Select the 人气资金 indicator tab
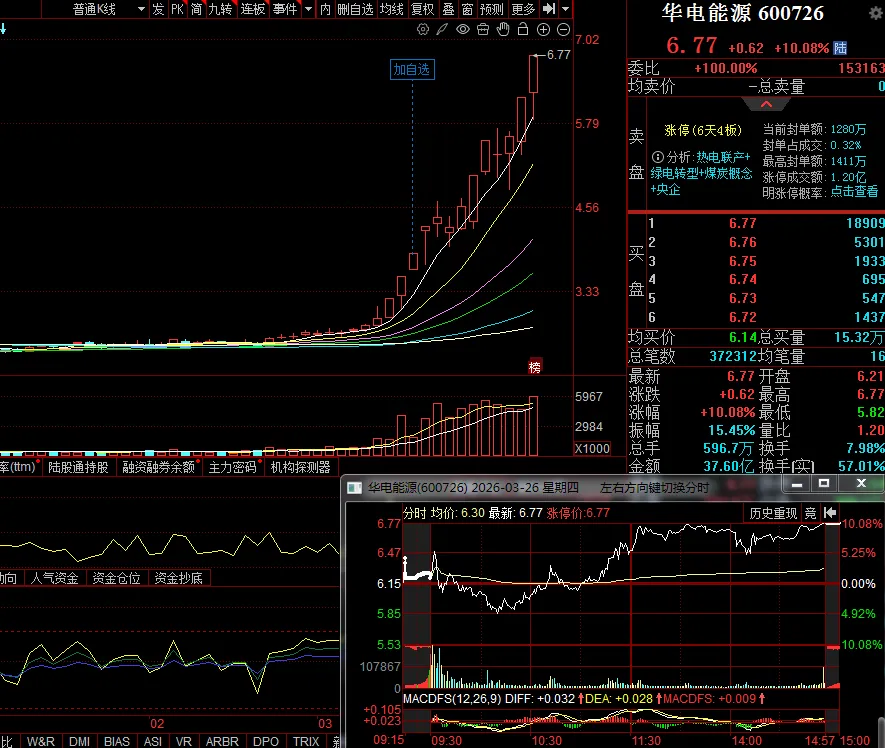 coord(54,578)
